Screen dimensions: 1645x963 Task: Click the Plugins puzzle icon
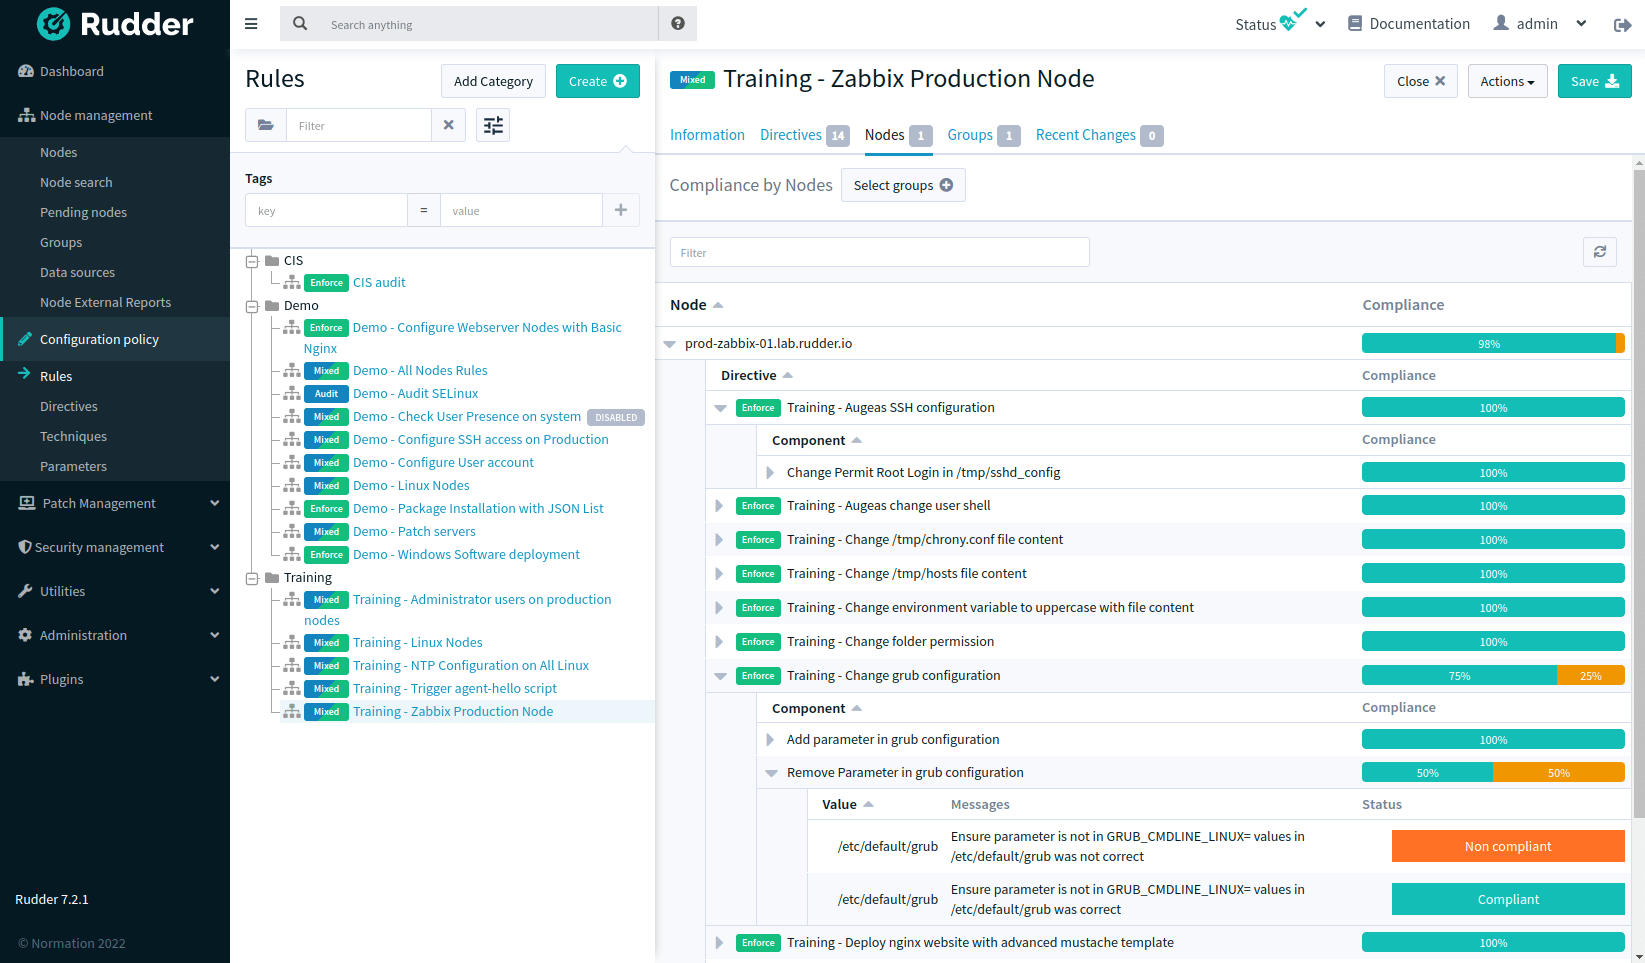click(26, 679)
